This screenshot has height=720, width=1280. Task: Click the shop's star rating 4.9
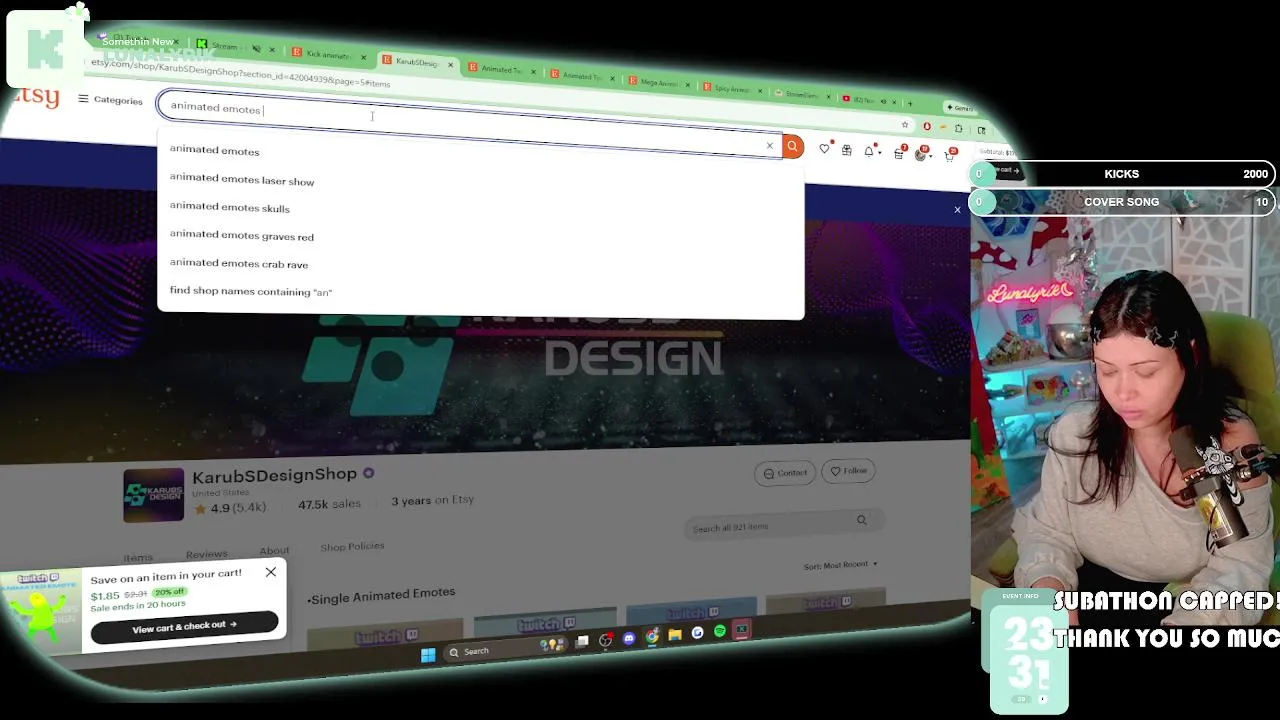click(x=231, y=508)
